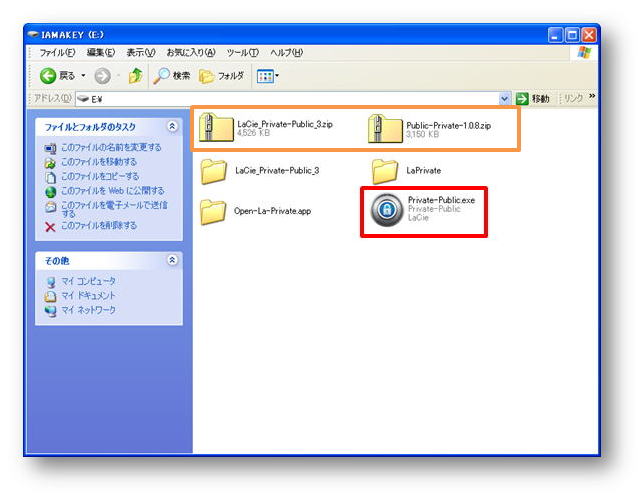Viewport: 644px width, 500px height.
Task: Minimize the IAMAKEY (E:) window
Action: pyautogui.click(x=555, y=35)
